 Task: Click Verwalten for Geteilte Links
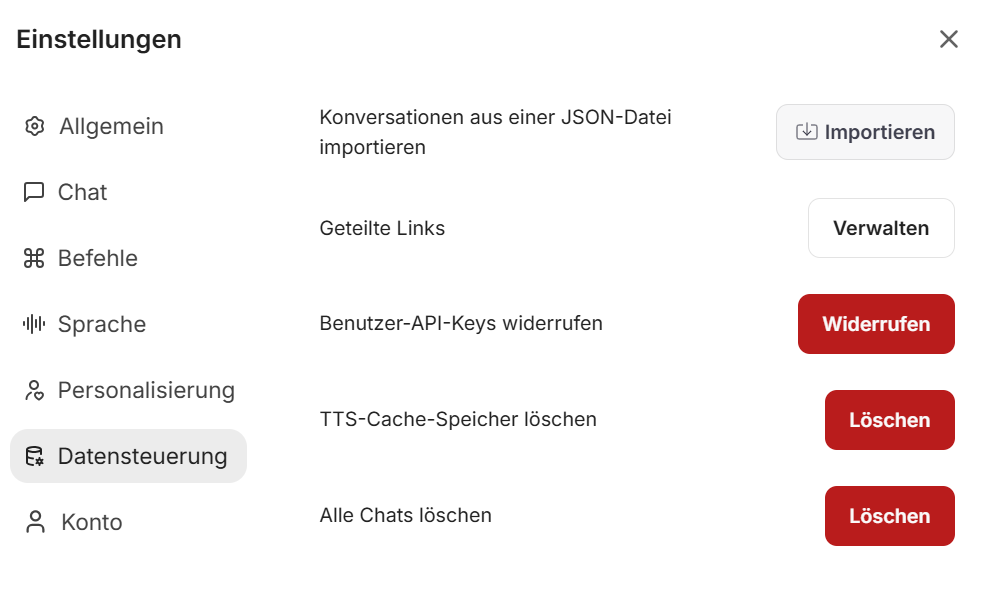880,228
